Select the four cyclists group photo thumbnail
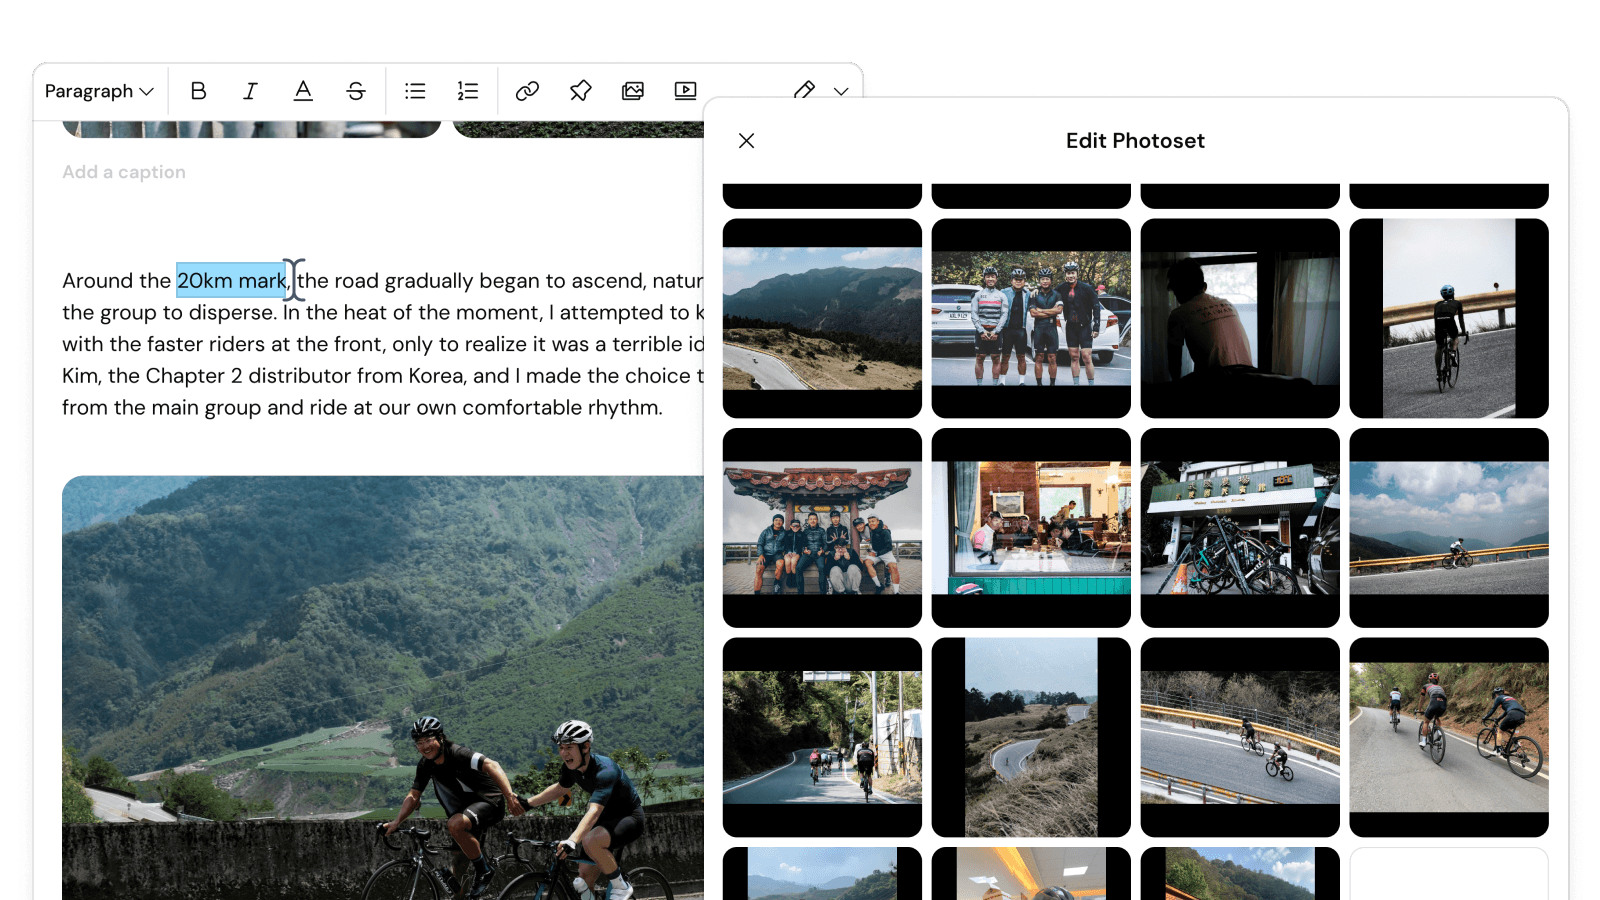Viewport: 1600px width, 900px height. (x=1031, y=318)
